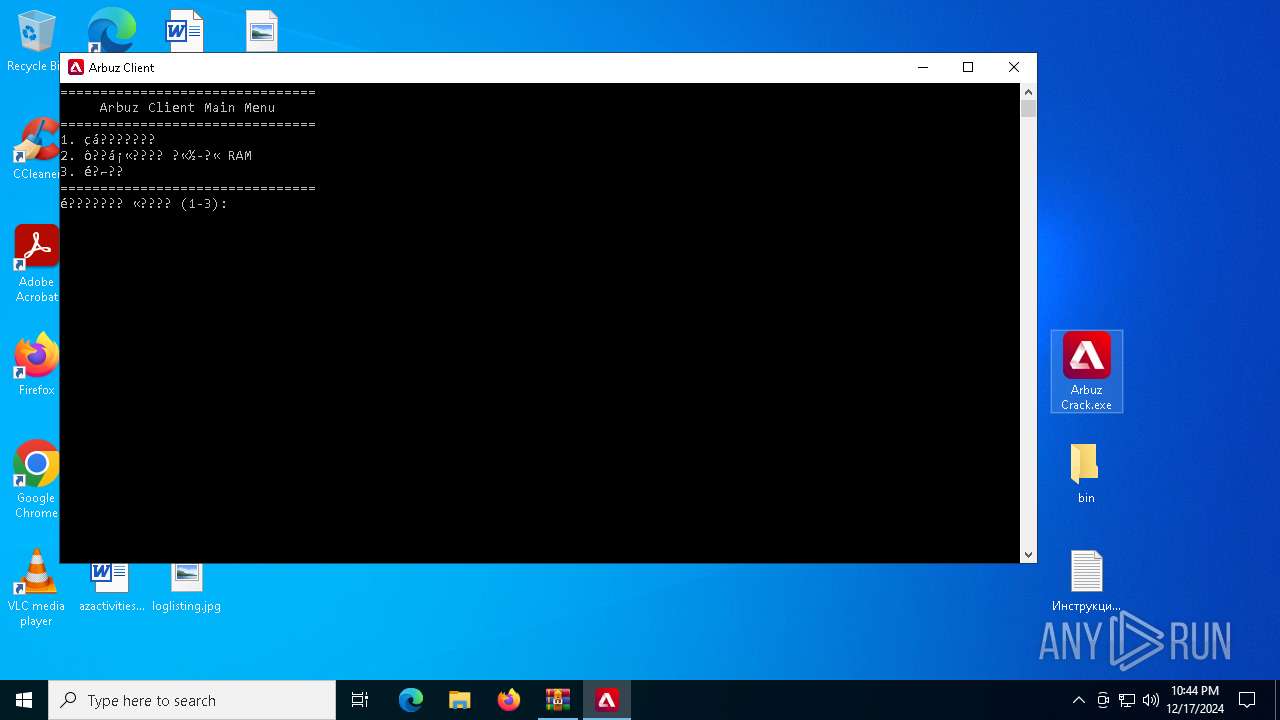Screen dimensions: 1280x720
Task: Open the VLC media player shortcut
Action: pos(36,588)
